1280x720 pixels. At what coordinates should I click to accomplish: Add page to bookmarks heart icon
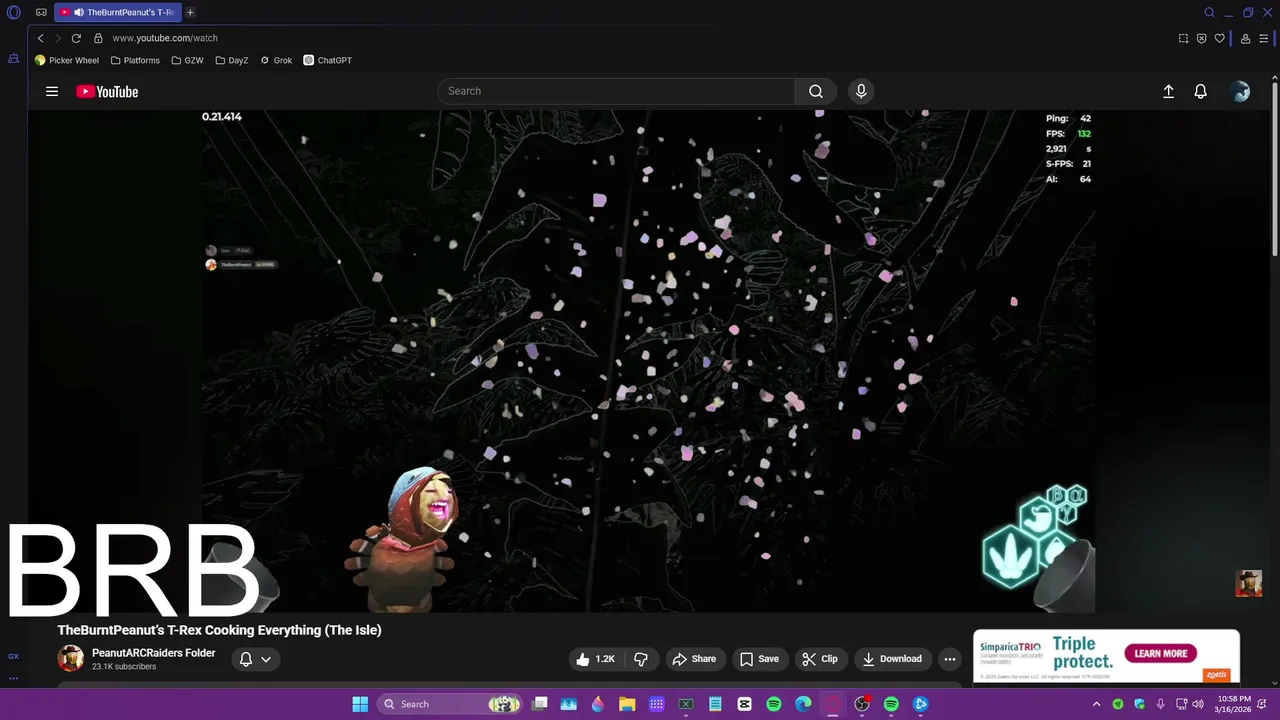tap(1219, 38)
